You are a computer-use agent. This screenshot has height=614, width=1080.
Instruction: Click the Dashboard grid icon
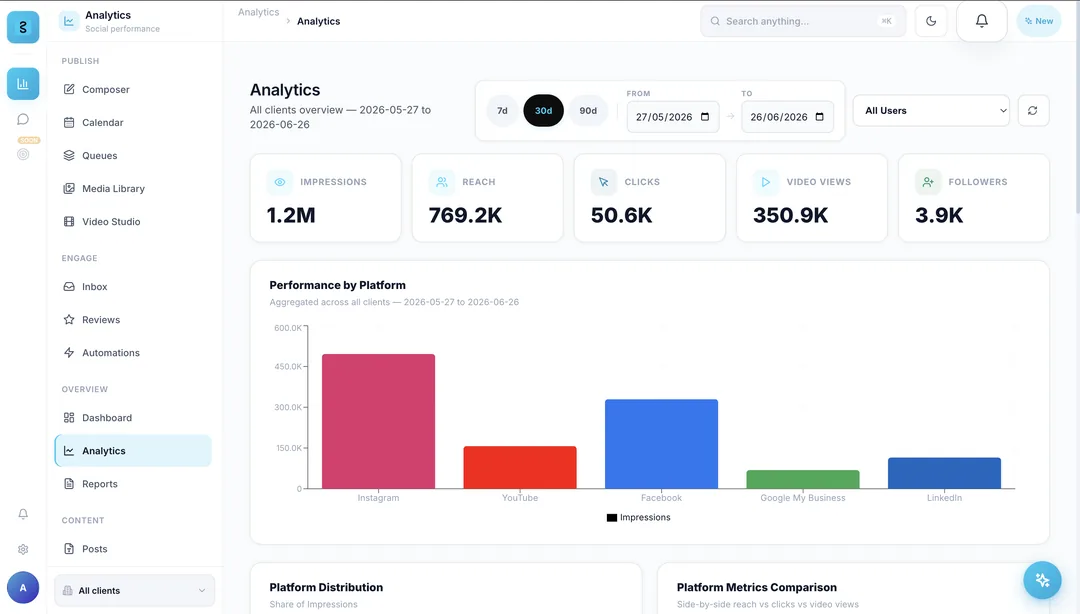click(x=69, y=418)
